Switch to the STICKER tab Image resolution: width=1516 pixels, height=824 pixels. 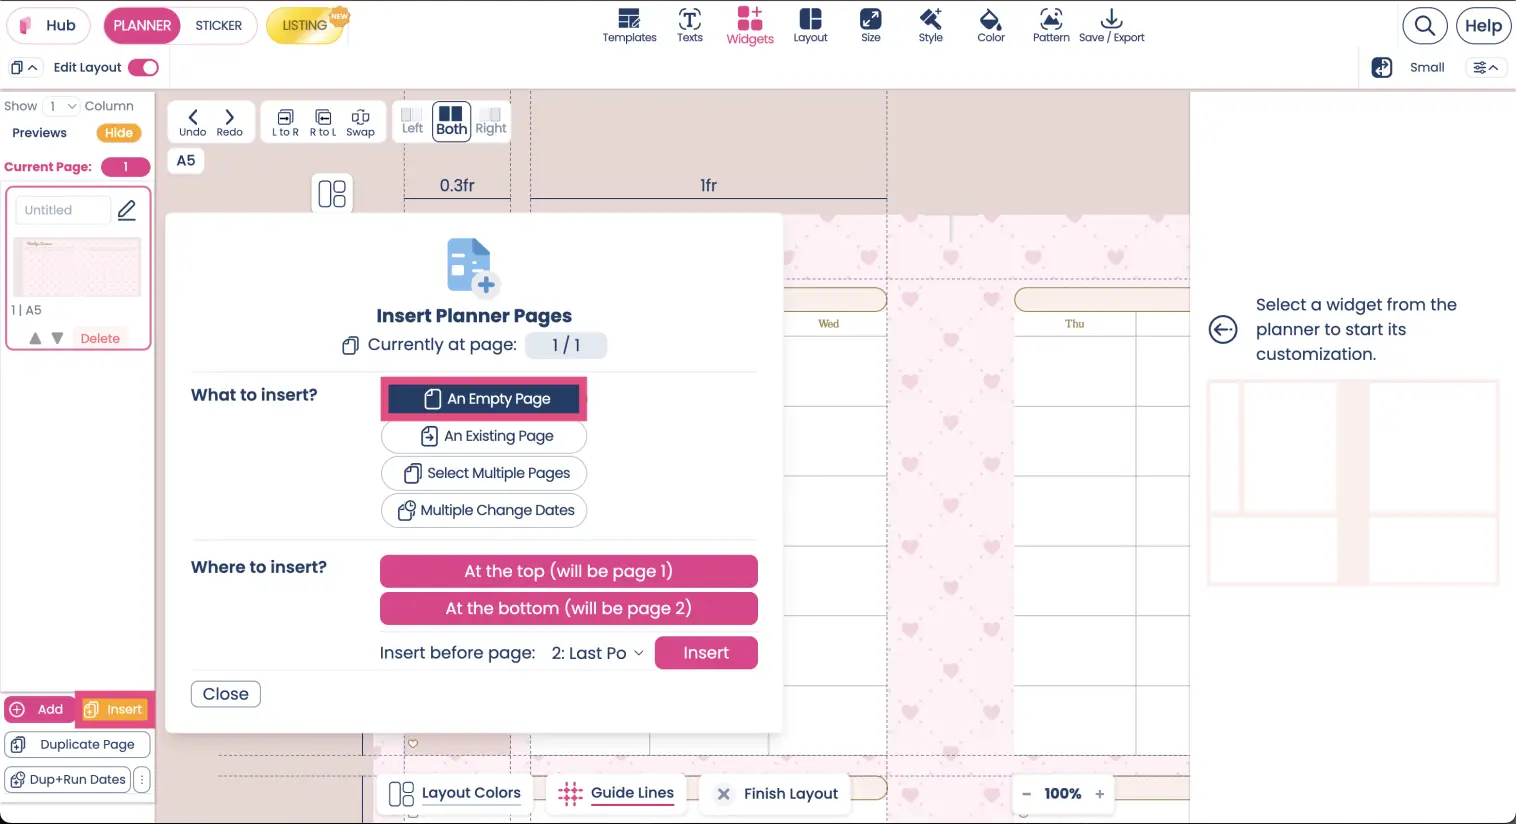point(218,25)
